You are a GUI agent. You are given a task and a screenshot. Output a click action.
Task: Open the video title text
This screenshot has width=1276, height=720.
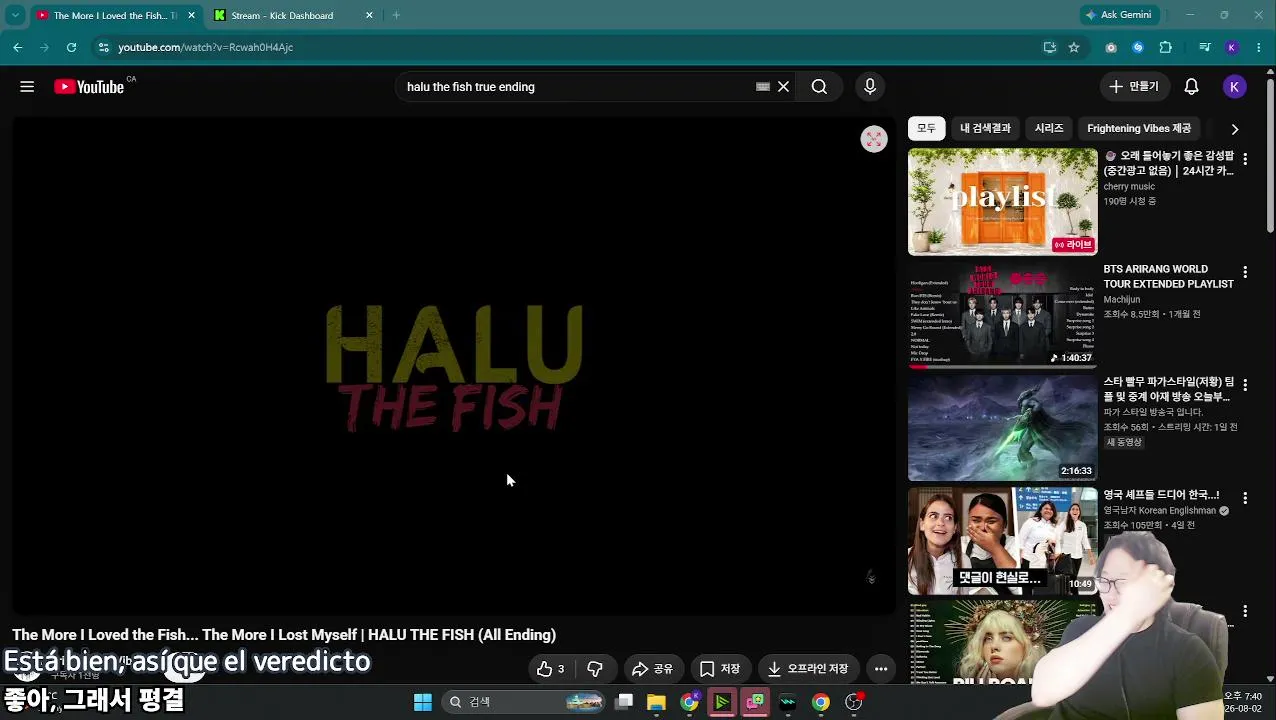(284, 635)
